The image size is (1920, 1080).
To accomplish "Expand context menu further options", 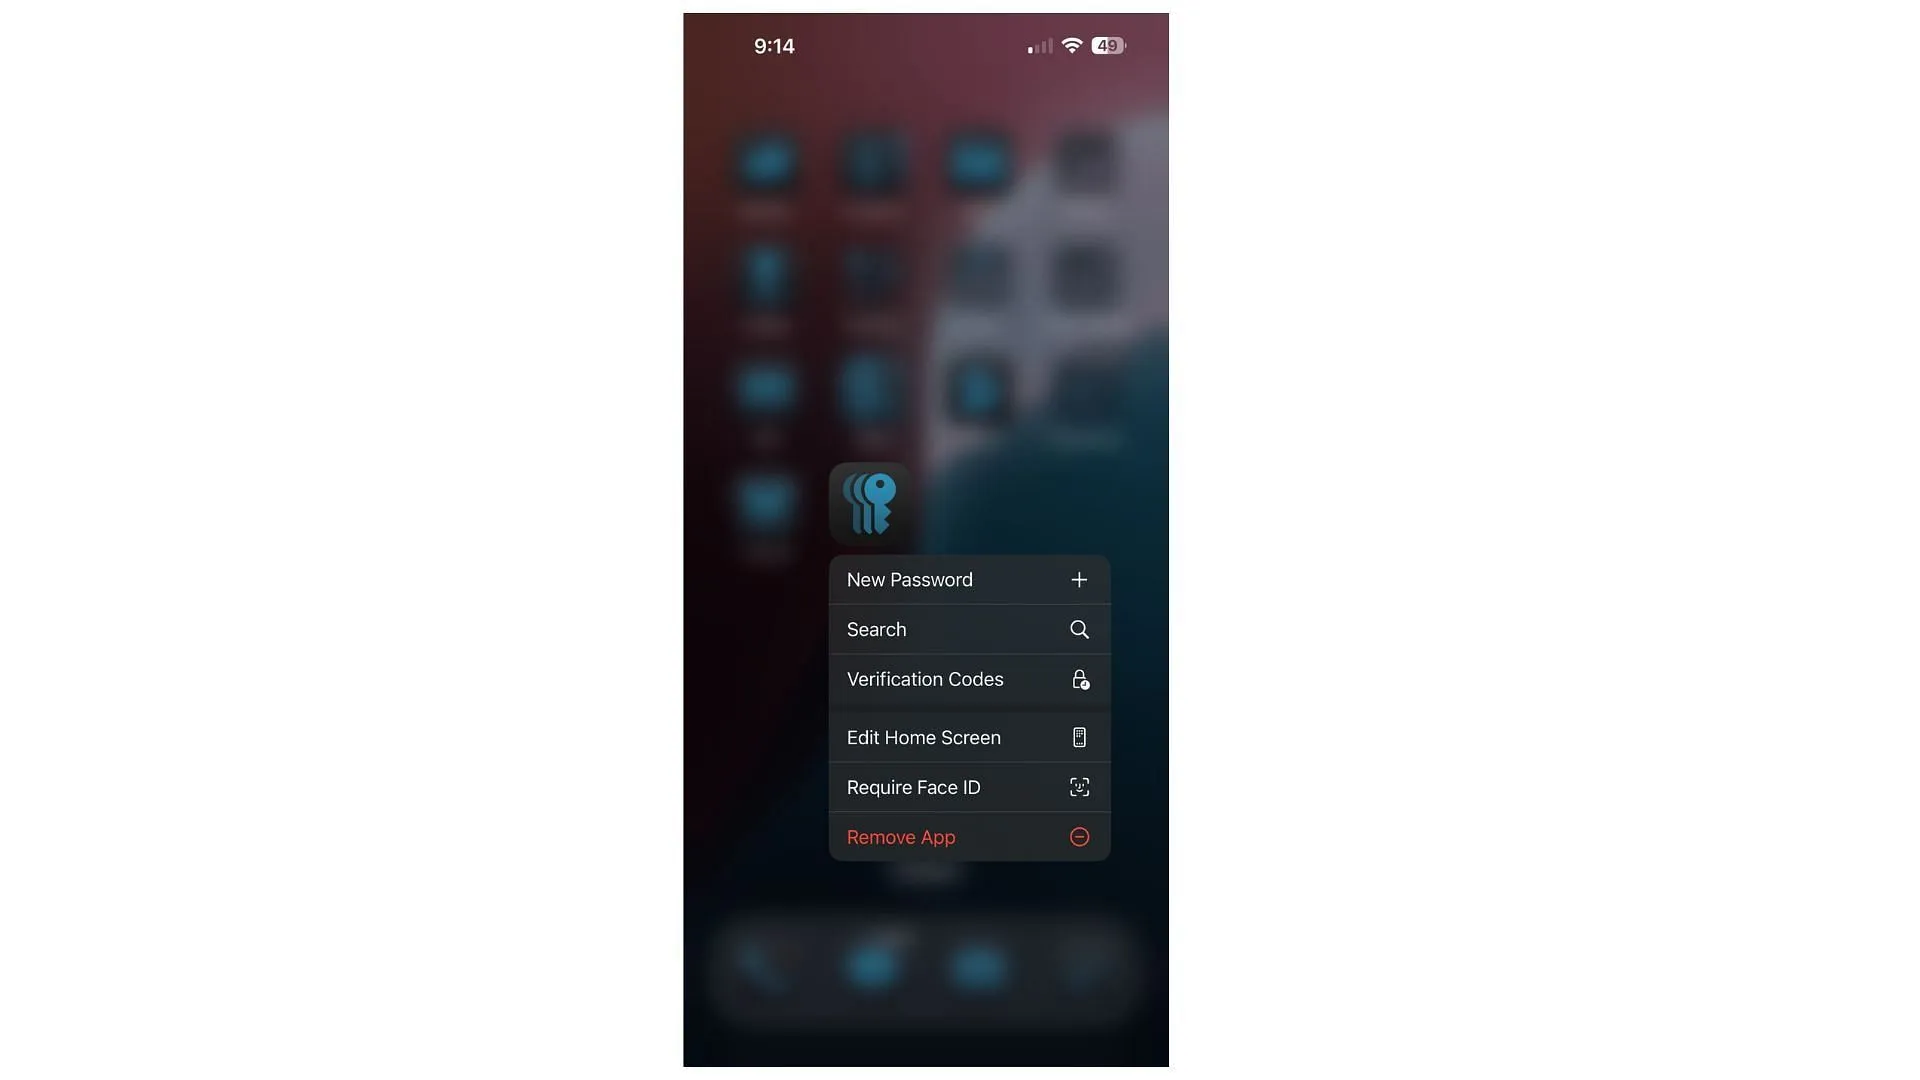I will pos(869,502).
